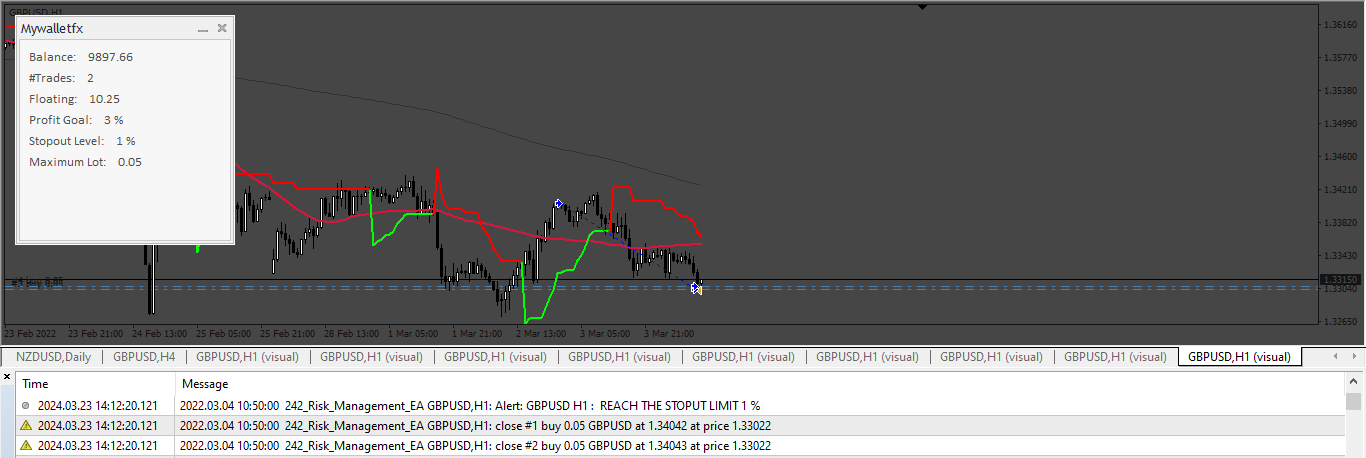
Task: Click the 3 Mar 21:00 time label
Action: tap(668, 333)
